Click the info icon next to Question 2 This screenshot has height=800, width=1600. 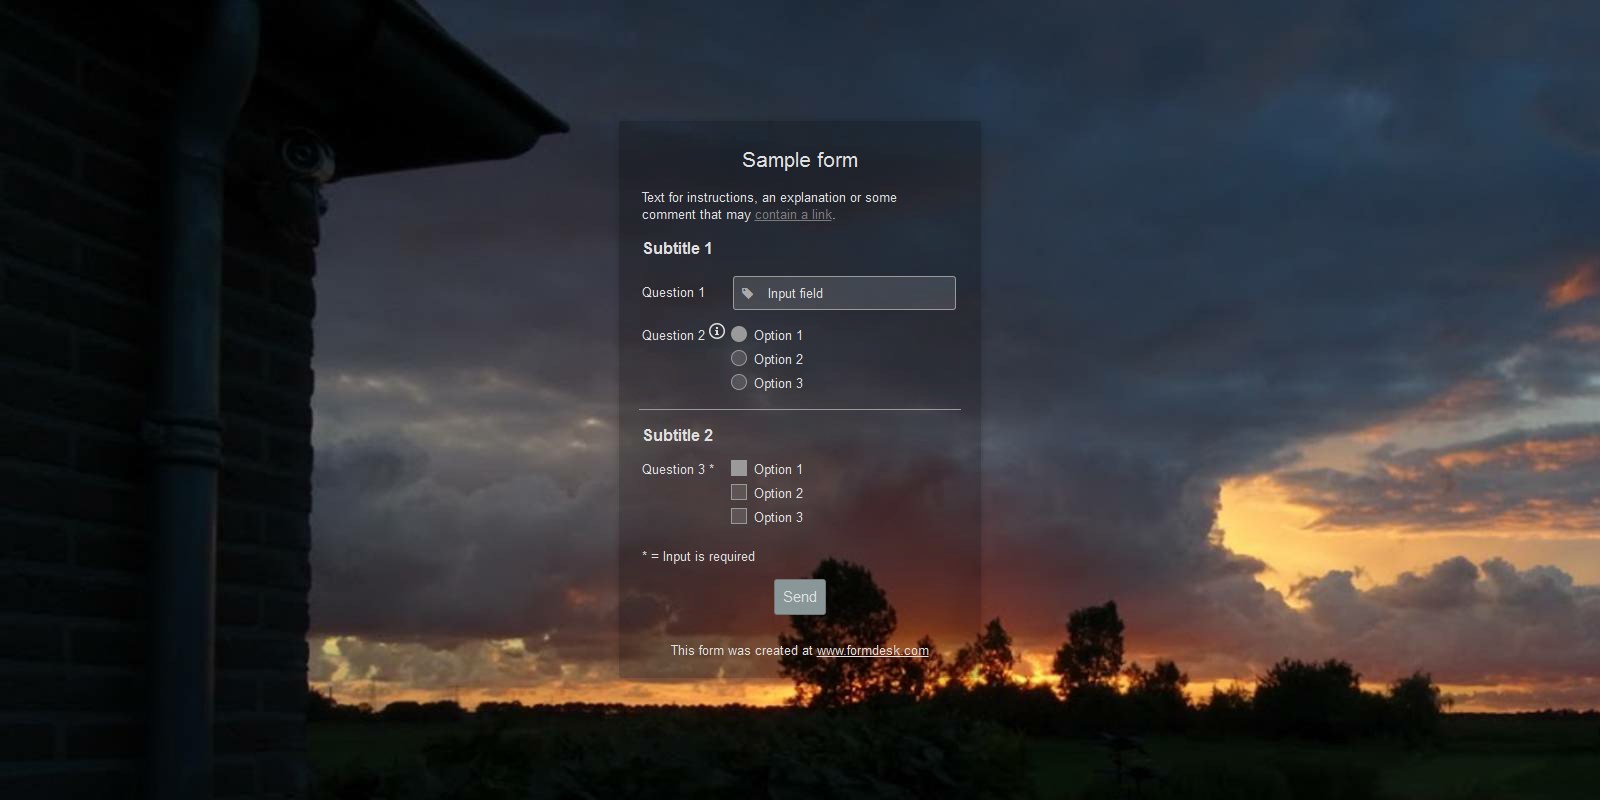[x=717, y=332]
